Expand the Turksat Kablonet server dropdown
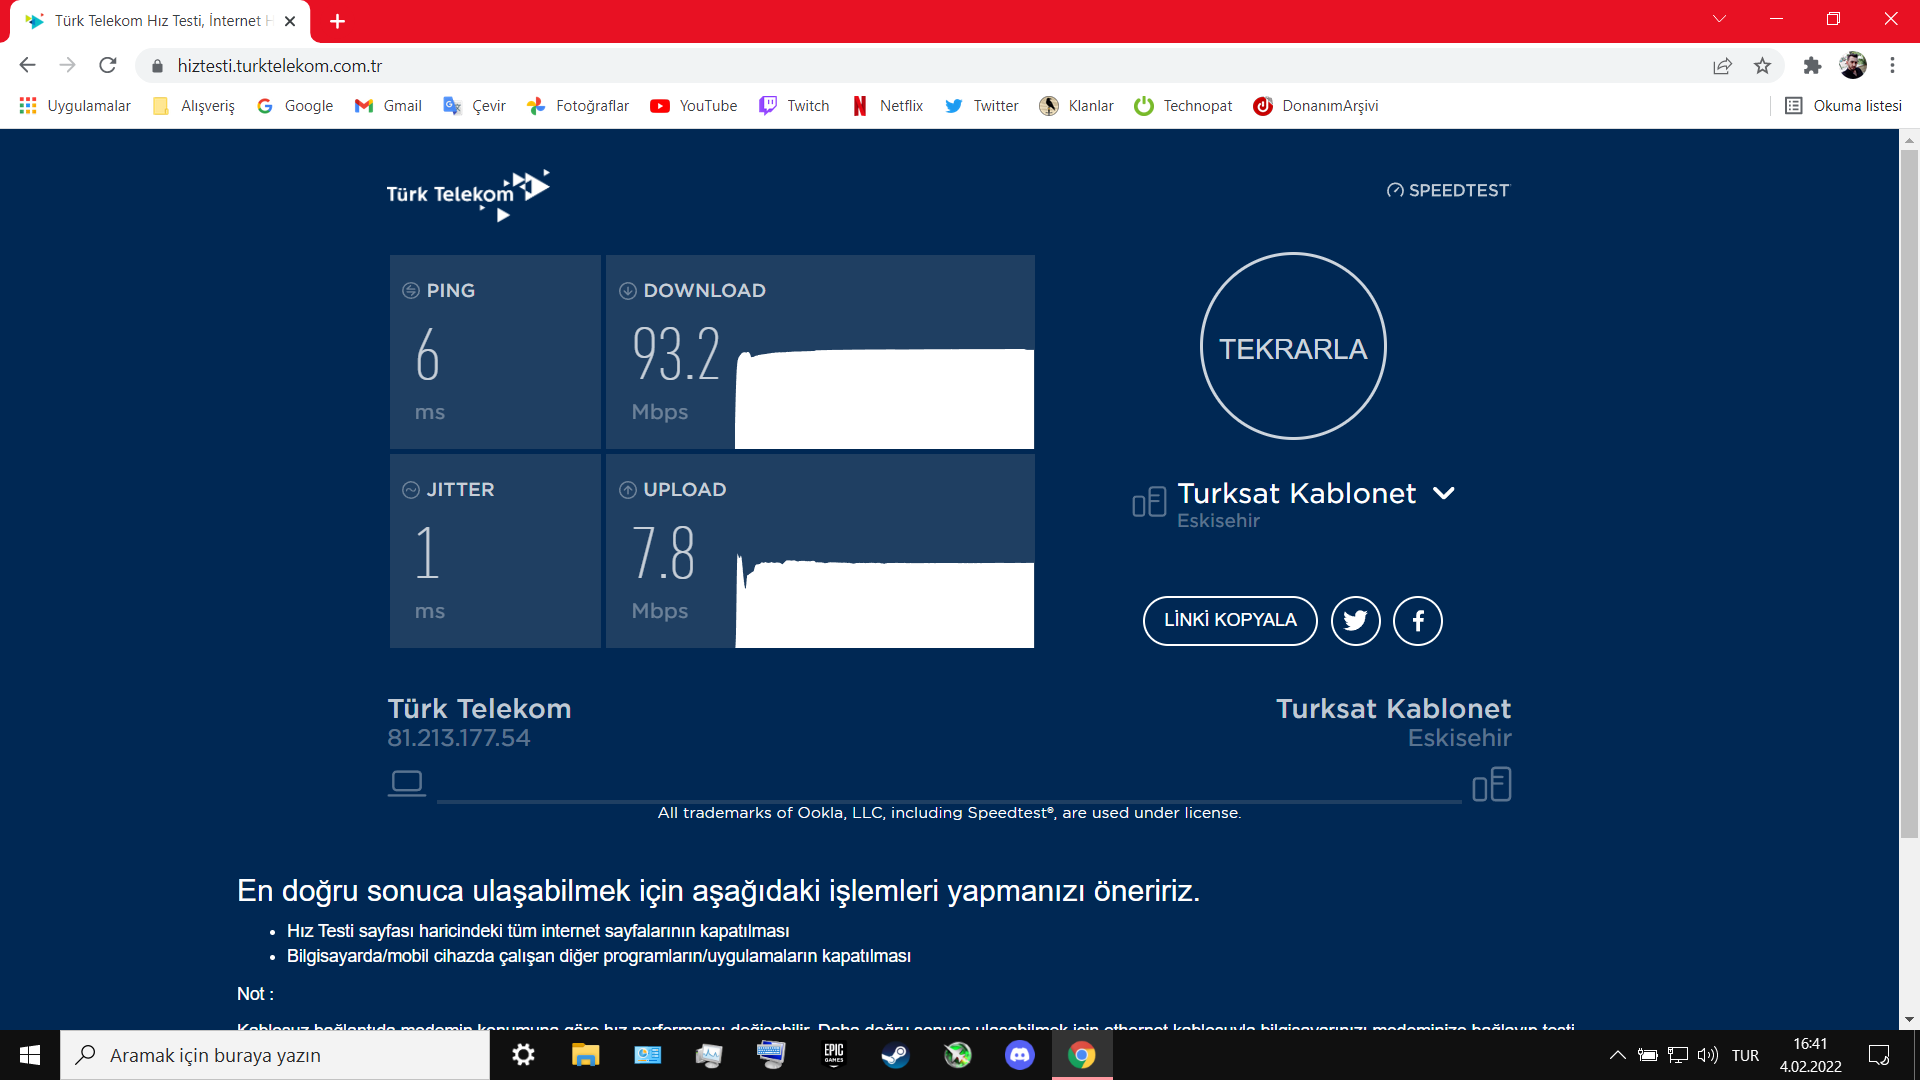The image size is (1920, 1080). coord(1443,493)
